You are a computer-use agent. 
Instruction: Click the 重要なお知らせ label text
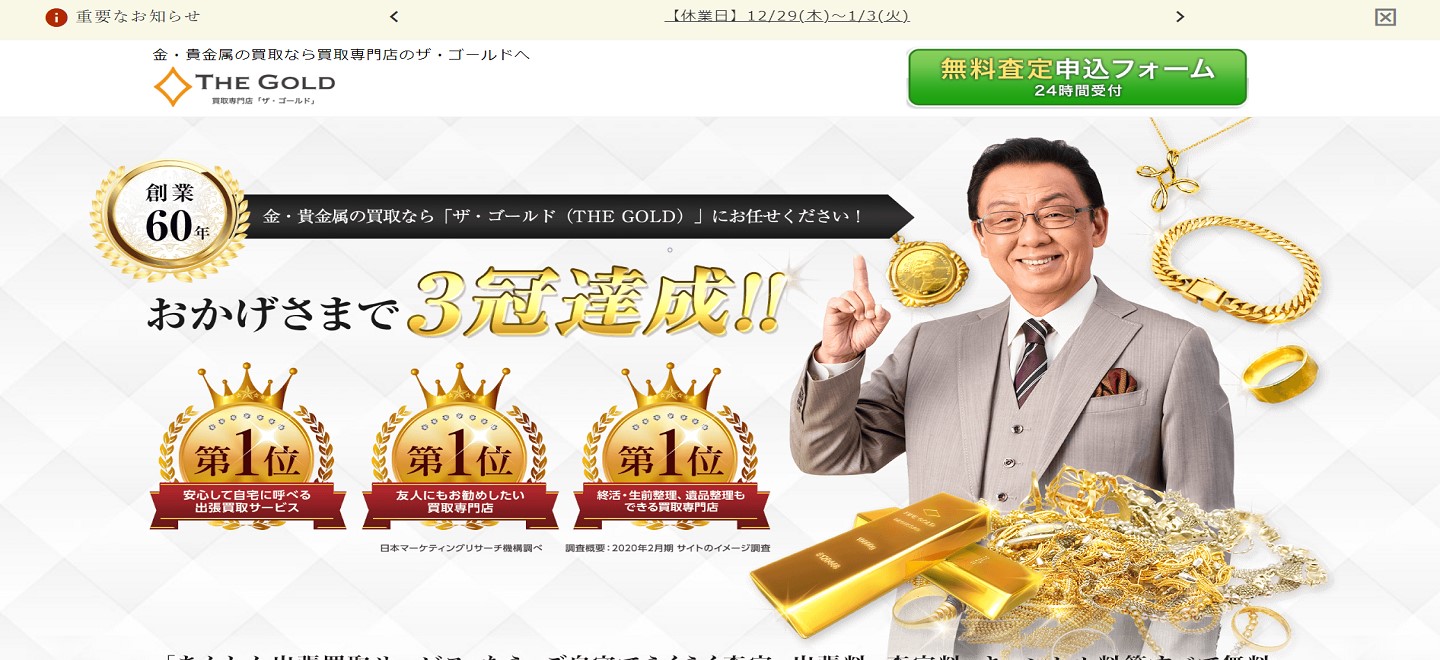point(138,17)
